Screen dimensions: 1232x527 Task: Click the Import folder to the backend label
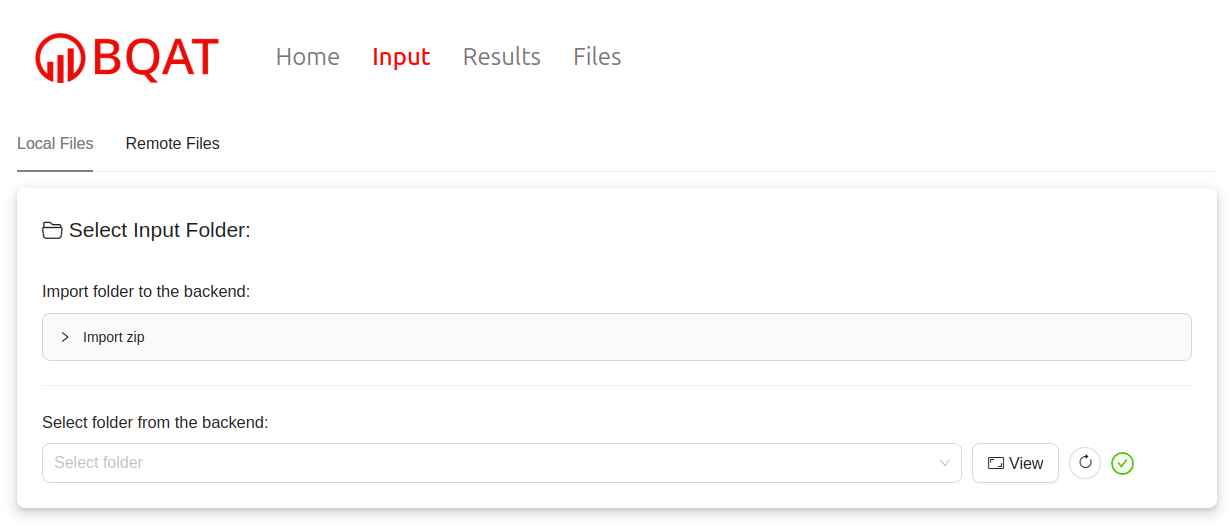point(145,291)
